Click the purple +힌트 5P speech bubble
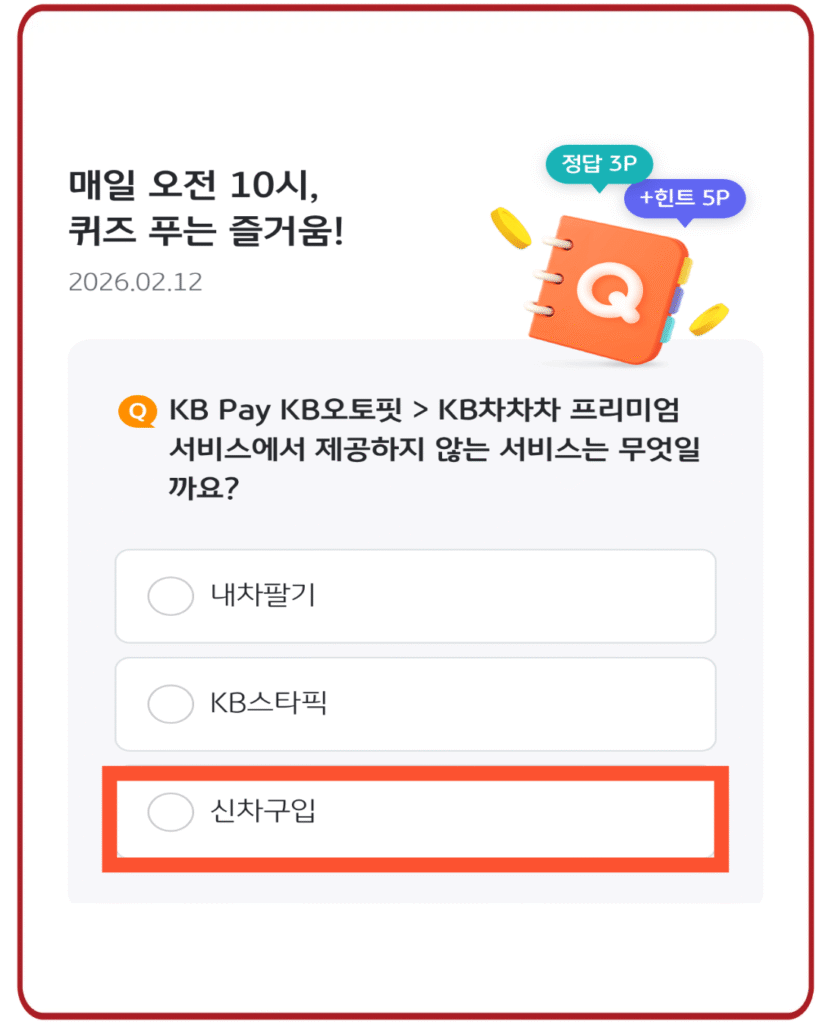 pos(684,198)
